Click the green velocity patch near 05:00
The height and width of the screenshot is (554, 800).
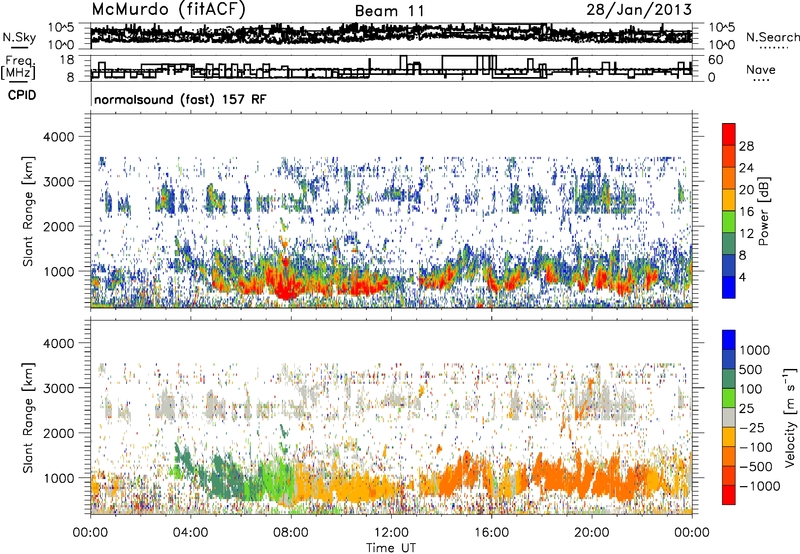pos(222,474)
